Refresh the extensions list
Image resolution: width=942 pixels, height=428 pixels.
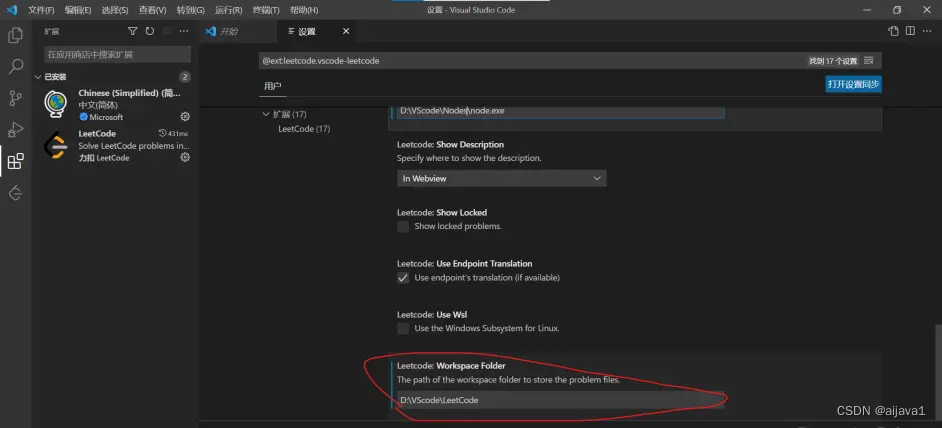pyautogui.click(x=150, y=31)
